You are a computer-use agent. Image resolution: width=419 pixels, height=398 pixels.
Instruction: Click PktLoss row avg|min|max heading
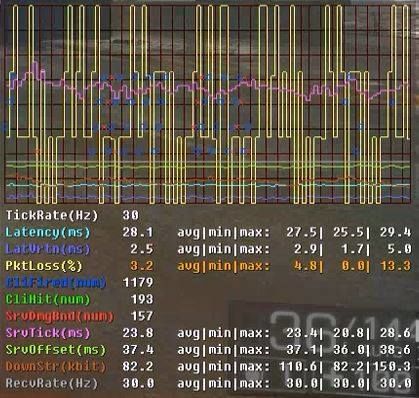tap(223, 266)
